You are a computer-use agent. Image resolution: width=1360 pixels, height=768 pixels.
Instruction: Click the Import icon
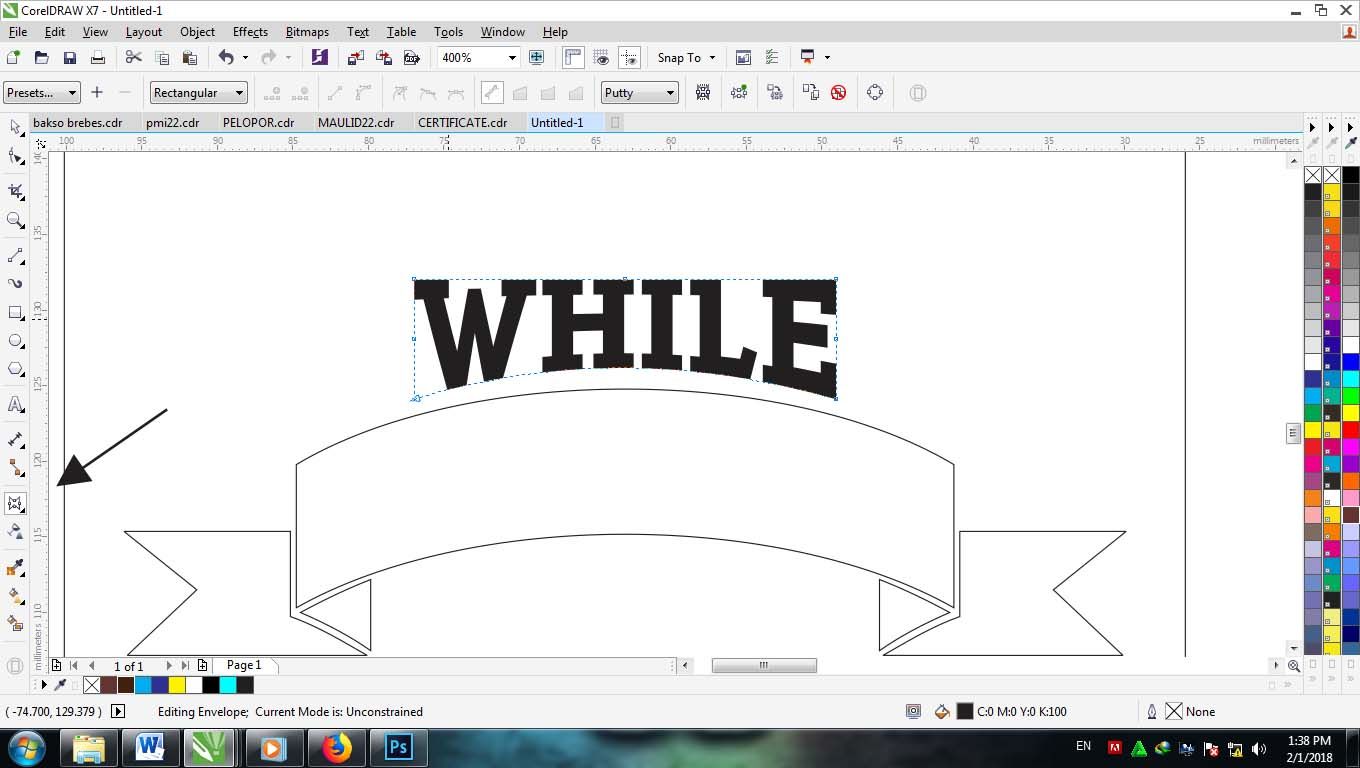pos(355,57)
